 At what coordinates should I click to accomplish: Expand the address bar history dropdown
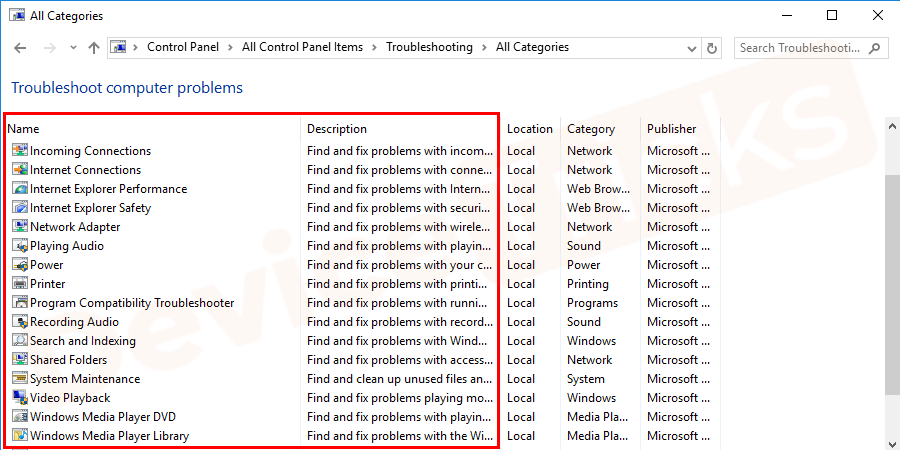coord(691,48)
